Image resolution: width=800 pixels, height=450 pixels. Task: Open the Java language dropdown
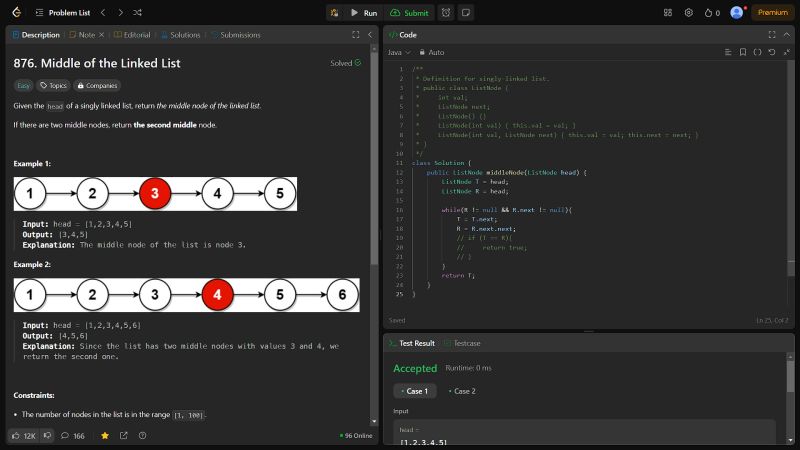[x=399, y=52]
